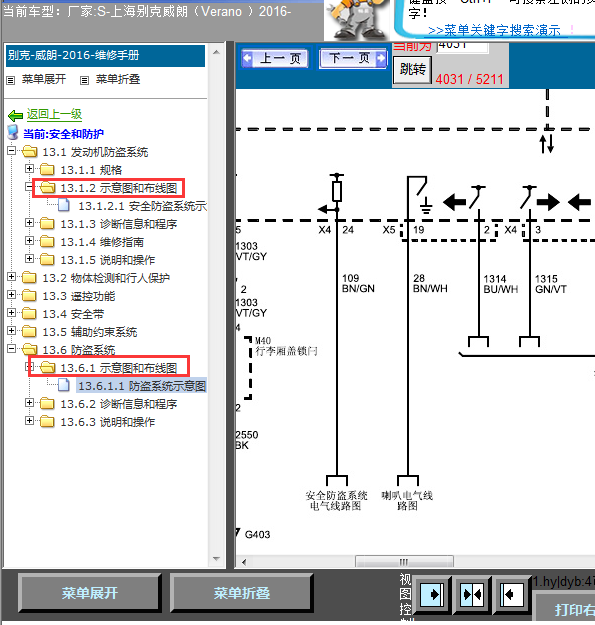Click folder icon of 13.1.4 维修指南
The image size is (595, 625).
pos(47,241)
